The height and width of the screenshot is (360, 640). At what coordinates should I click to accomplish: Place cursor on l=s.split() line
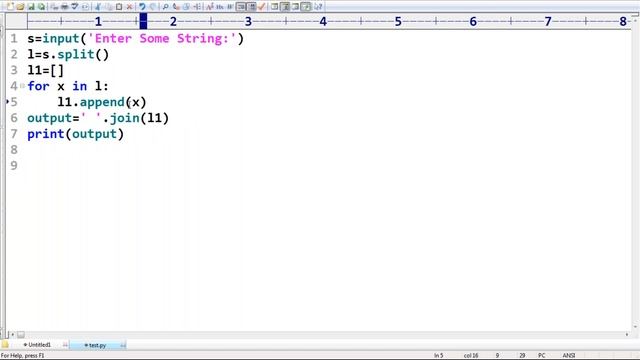point(68,54)
